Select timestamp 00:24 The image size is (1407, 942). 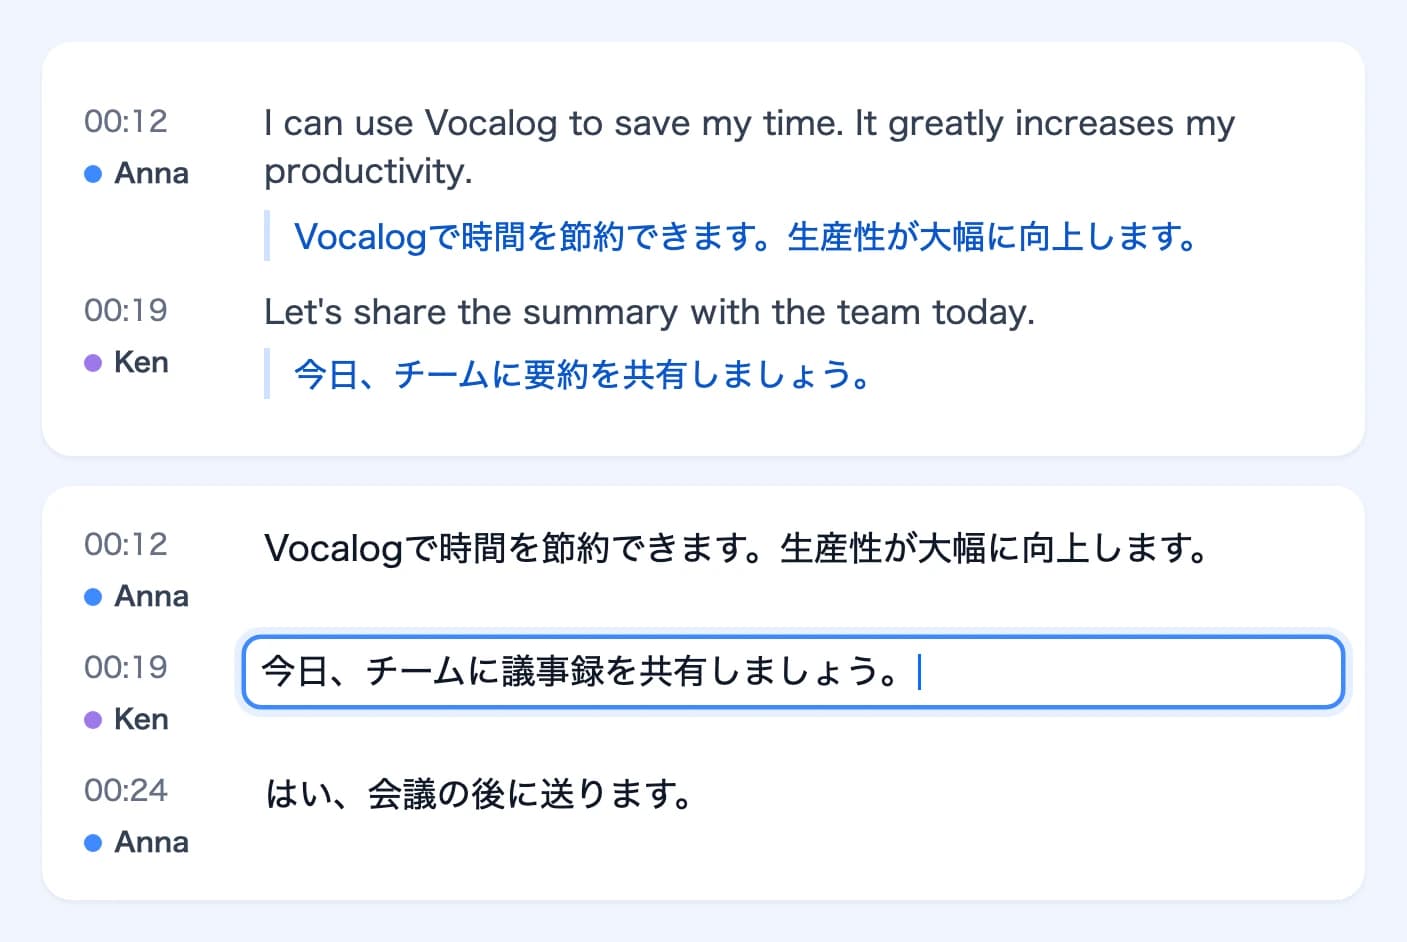[126, 790]
